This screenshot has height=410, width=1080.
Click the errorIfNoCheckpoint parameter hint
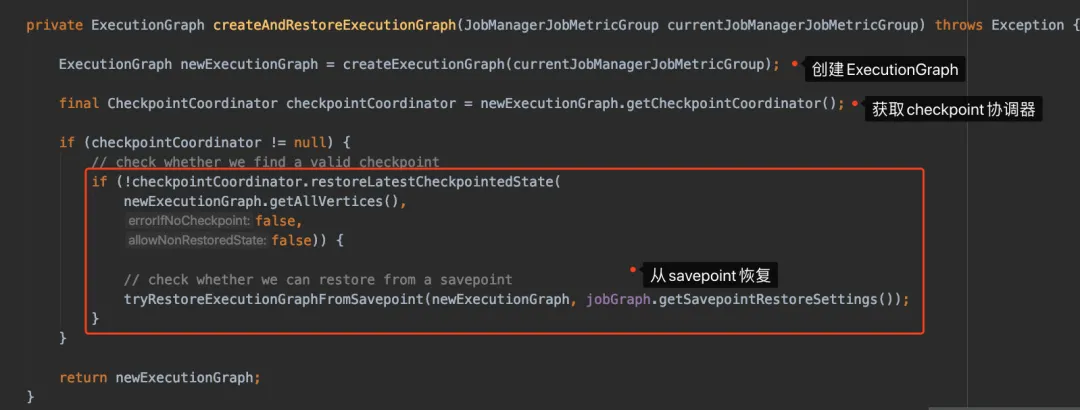coord(189,221)
